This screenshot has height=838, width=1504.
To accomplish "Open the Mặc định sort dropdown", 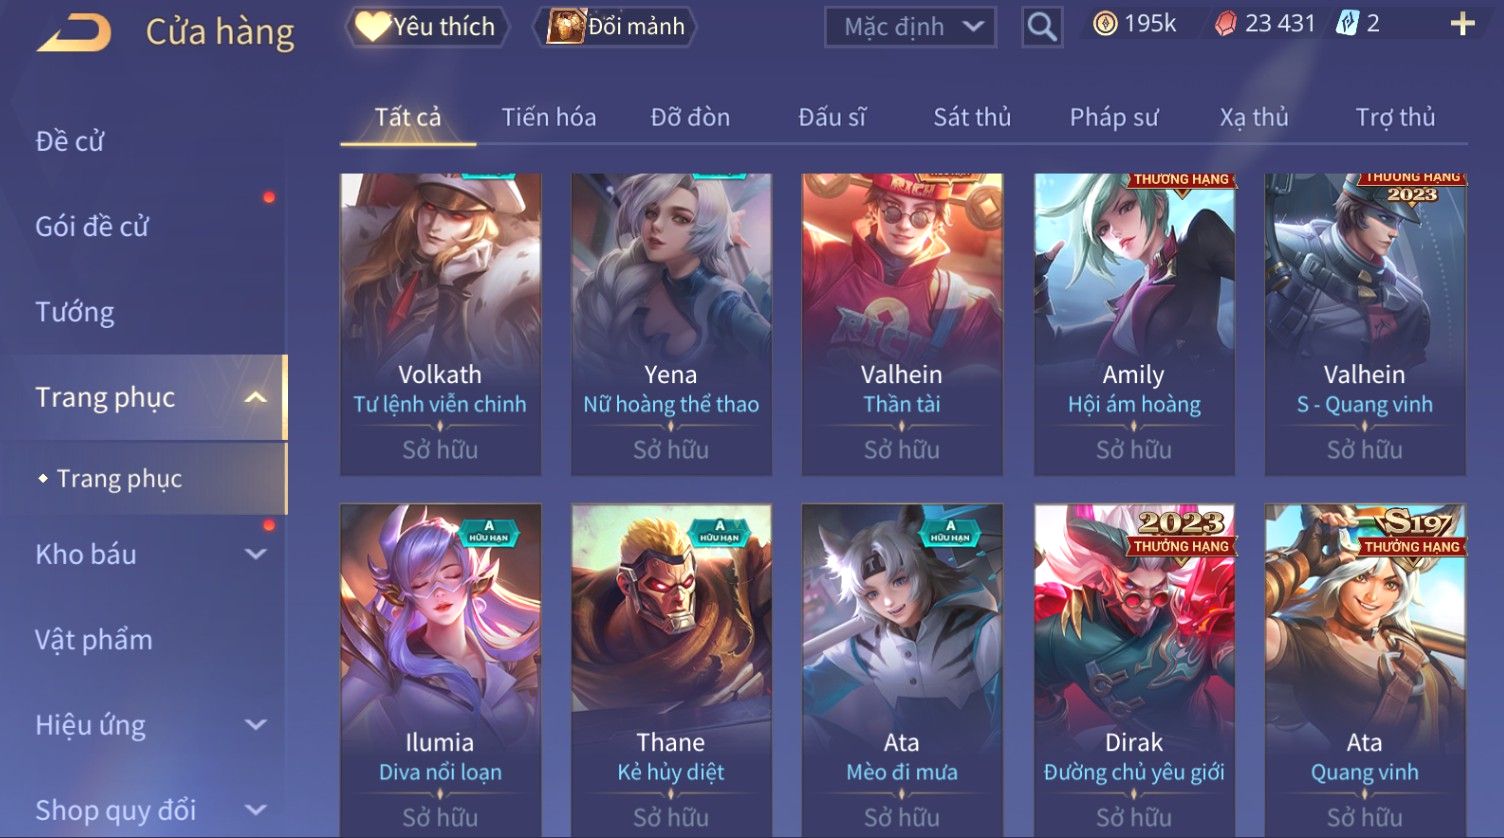I will point(910,27).
